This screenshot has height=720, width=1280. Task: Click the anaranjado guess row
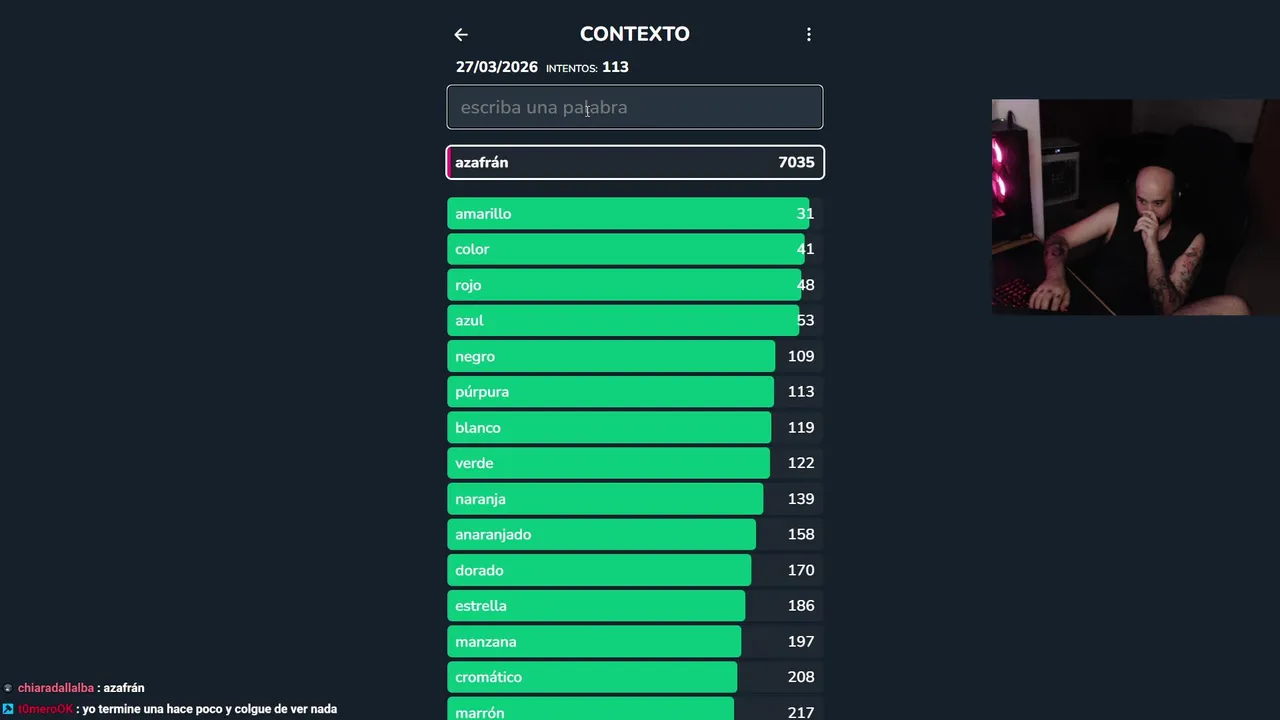click(634, 535)
